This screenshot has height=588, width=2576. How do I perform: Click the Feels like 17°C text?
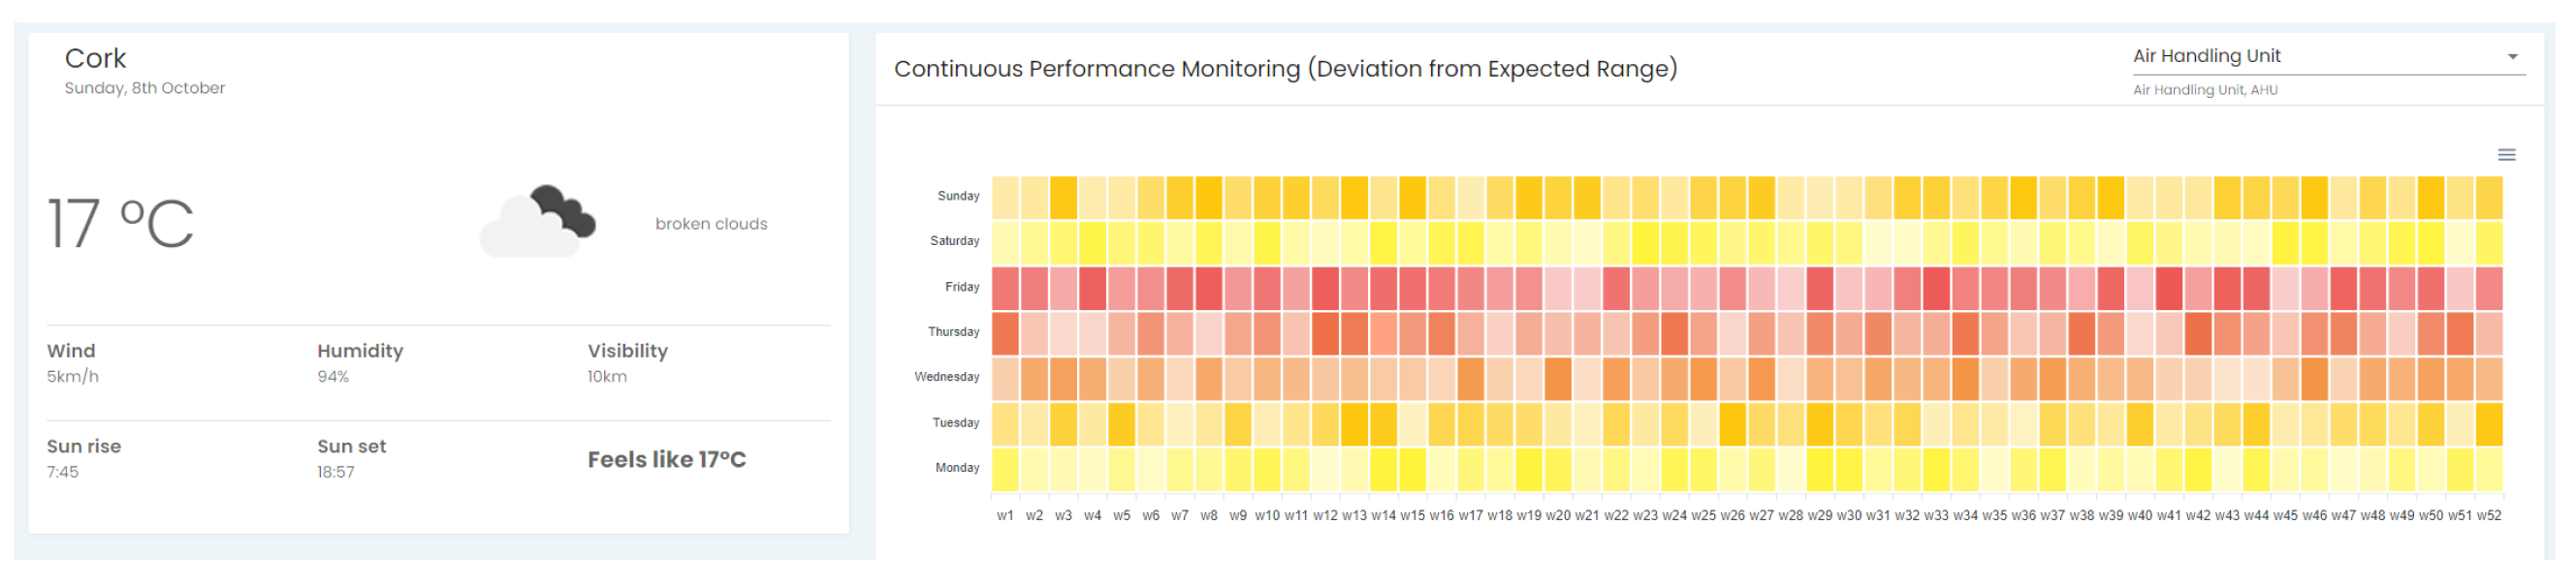point(666,460)
